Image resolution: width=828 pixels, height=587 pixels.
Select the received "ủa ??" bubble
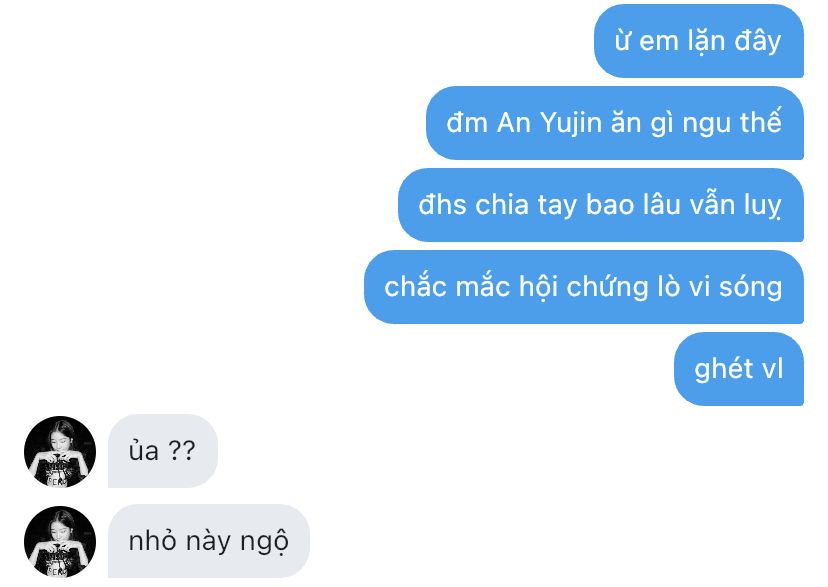(163, 451)
